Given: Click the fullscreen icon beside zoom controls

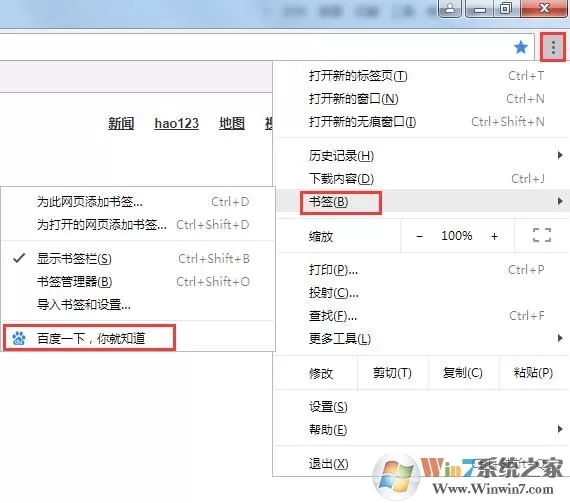Looking at the screenshot, I should point(542,236).
